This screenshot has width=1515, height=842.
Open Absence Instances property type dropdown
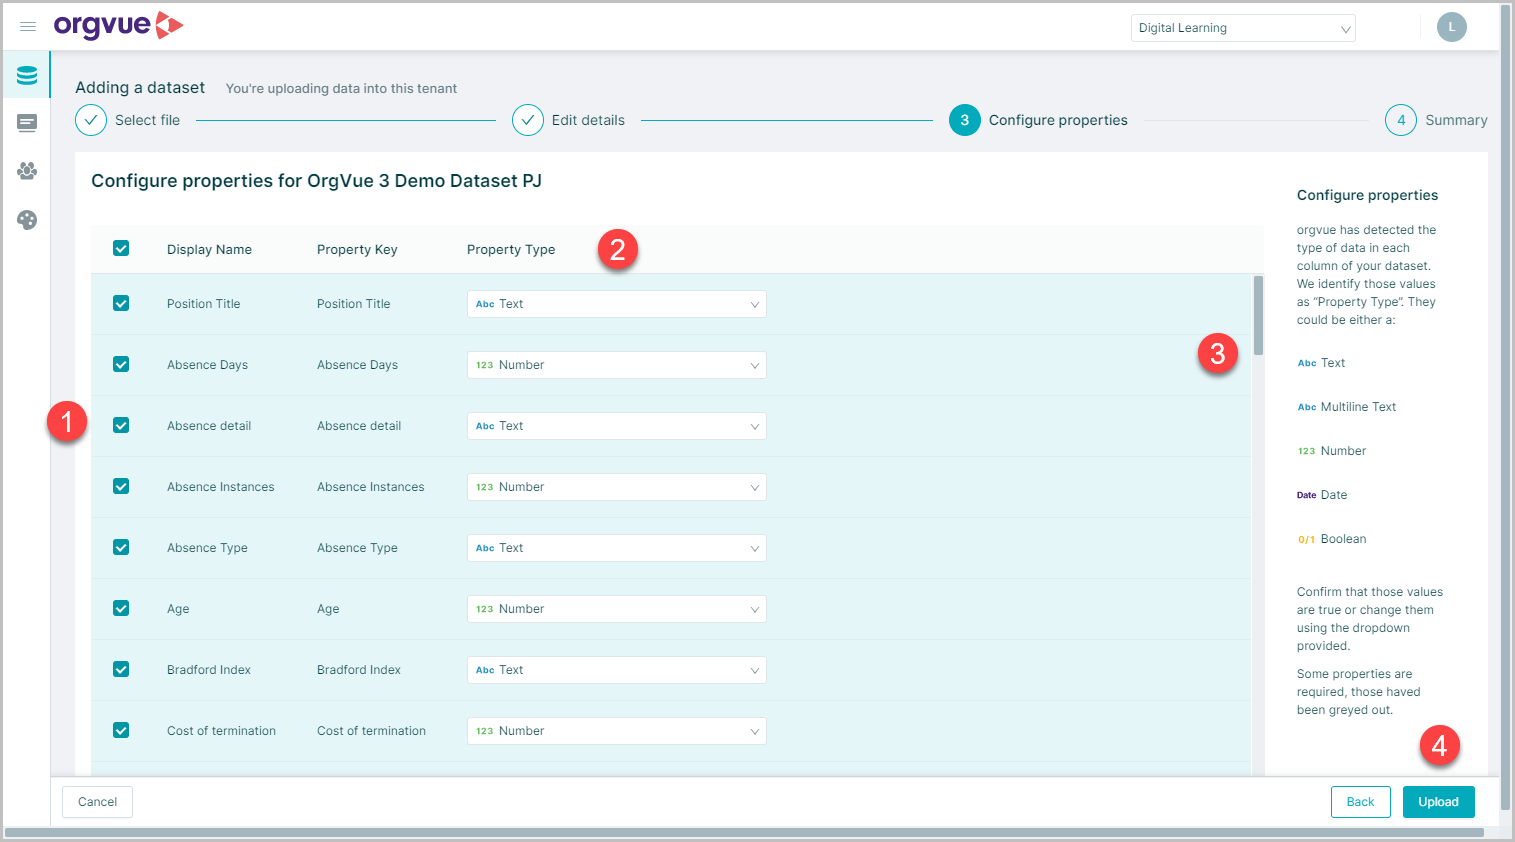(617, 487)
